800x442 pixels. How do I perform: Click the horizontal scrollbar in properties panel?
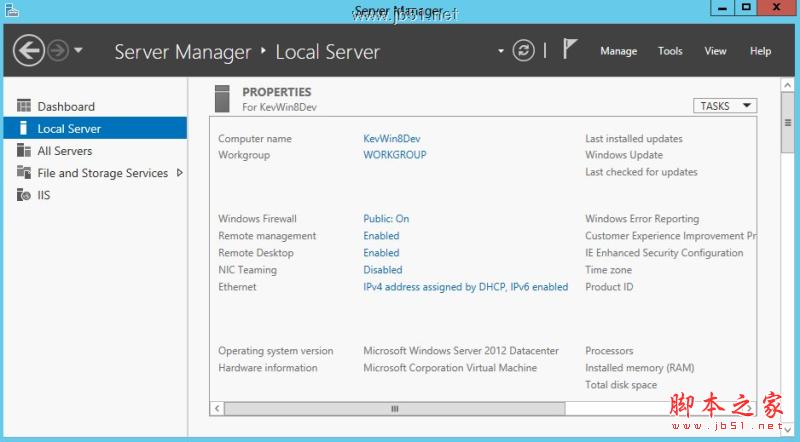(394, 408)
